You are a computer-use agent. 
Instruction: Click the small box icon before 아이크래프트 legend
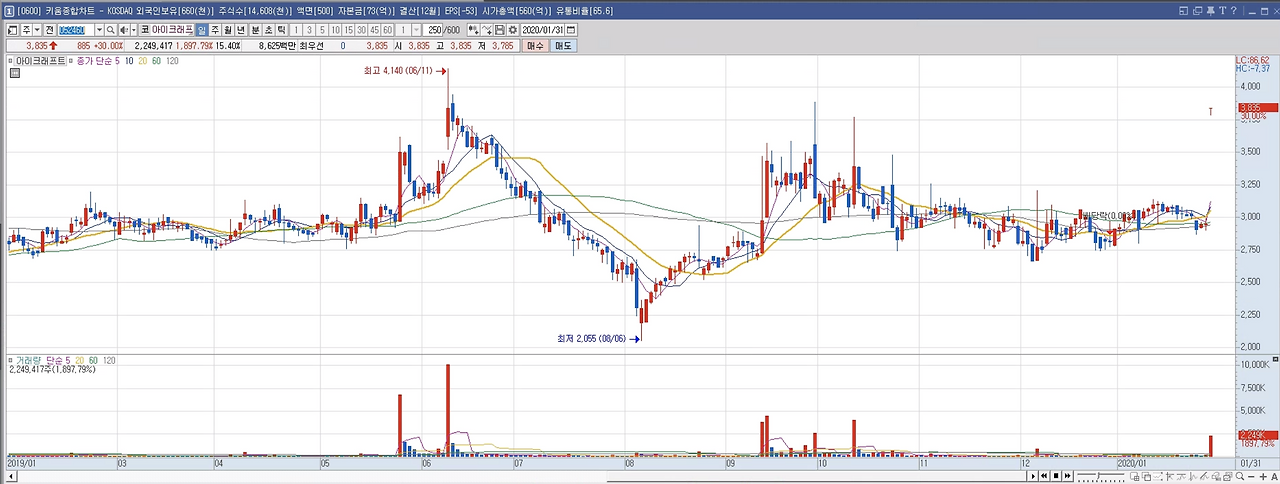[12, 62]
